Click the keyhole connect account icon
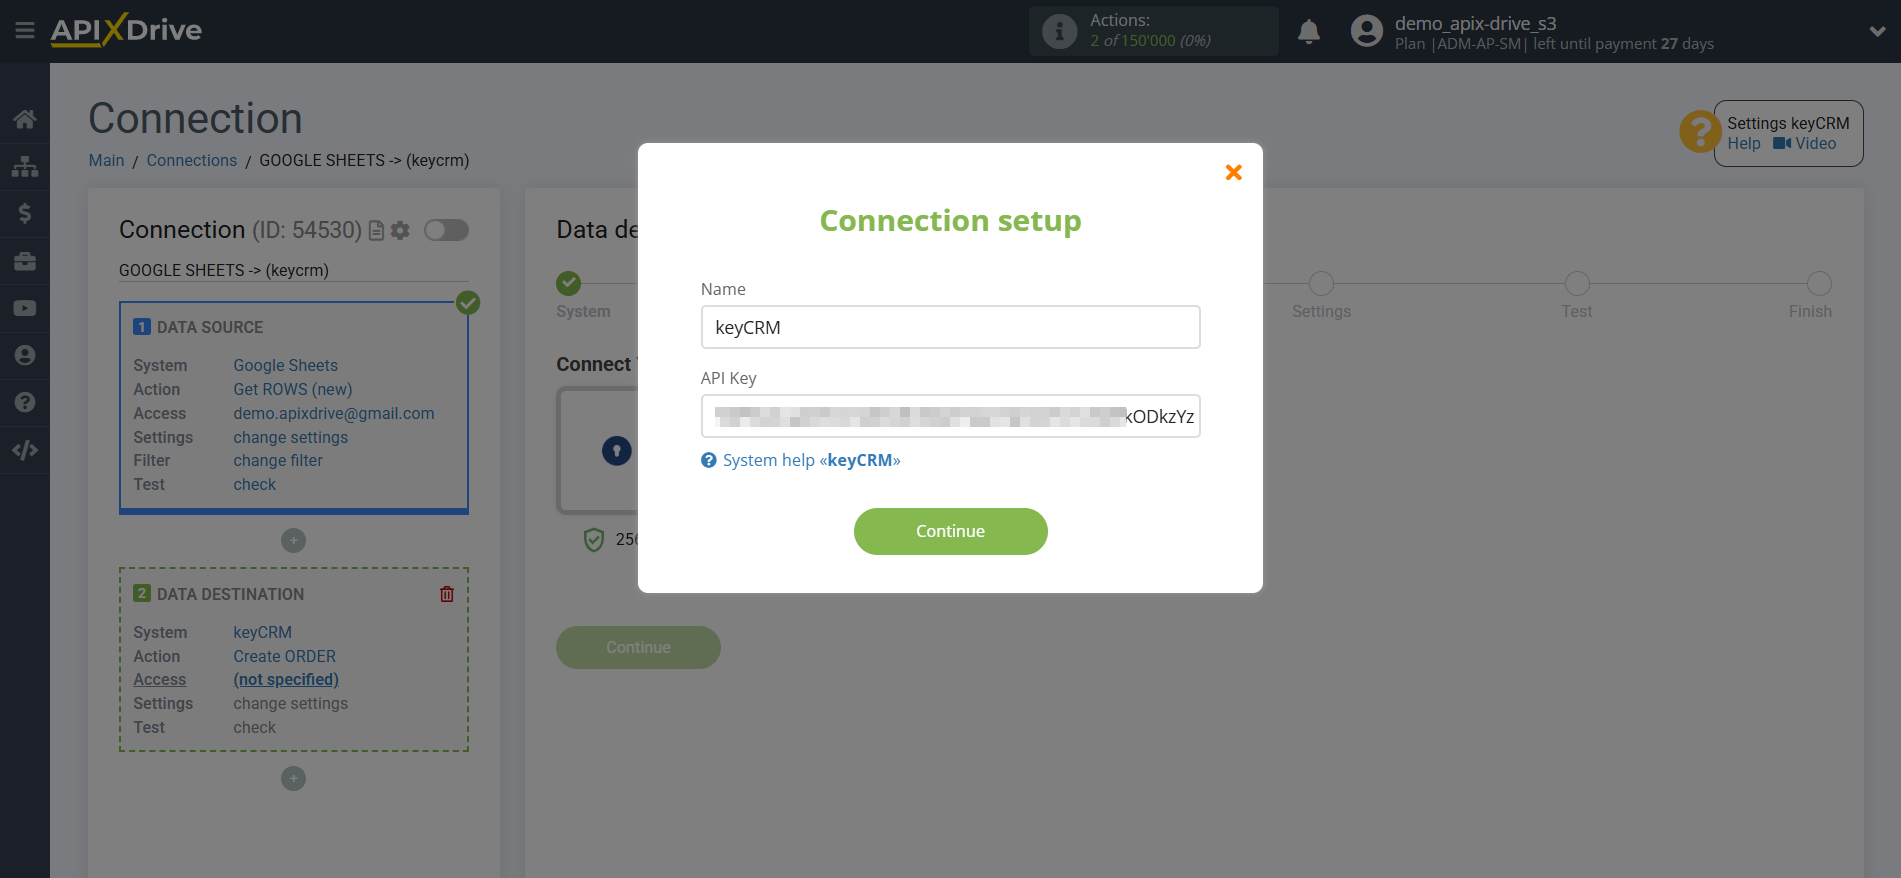1901x878 pixels. tap(617, 451)
